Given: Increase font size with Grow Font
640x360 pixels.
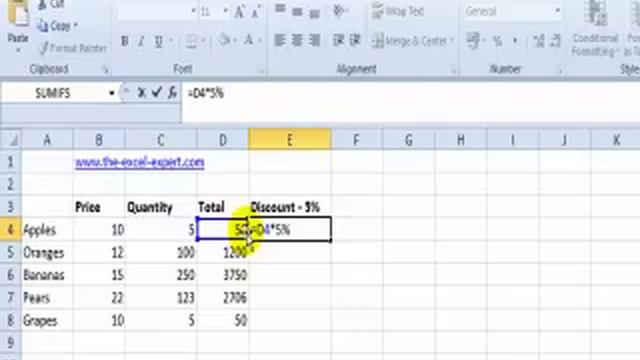Looking at the screenshot, I should click(240, 12).
